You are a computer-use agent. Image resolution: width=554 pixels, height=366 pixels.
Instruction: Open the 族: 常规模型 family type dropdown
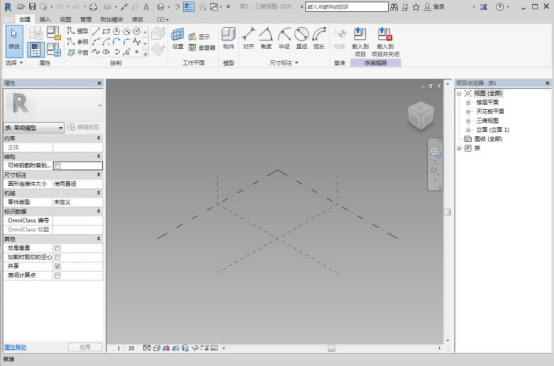34,128
